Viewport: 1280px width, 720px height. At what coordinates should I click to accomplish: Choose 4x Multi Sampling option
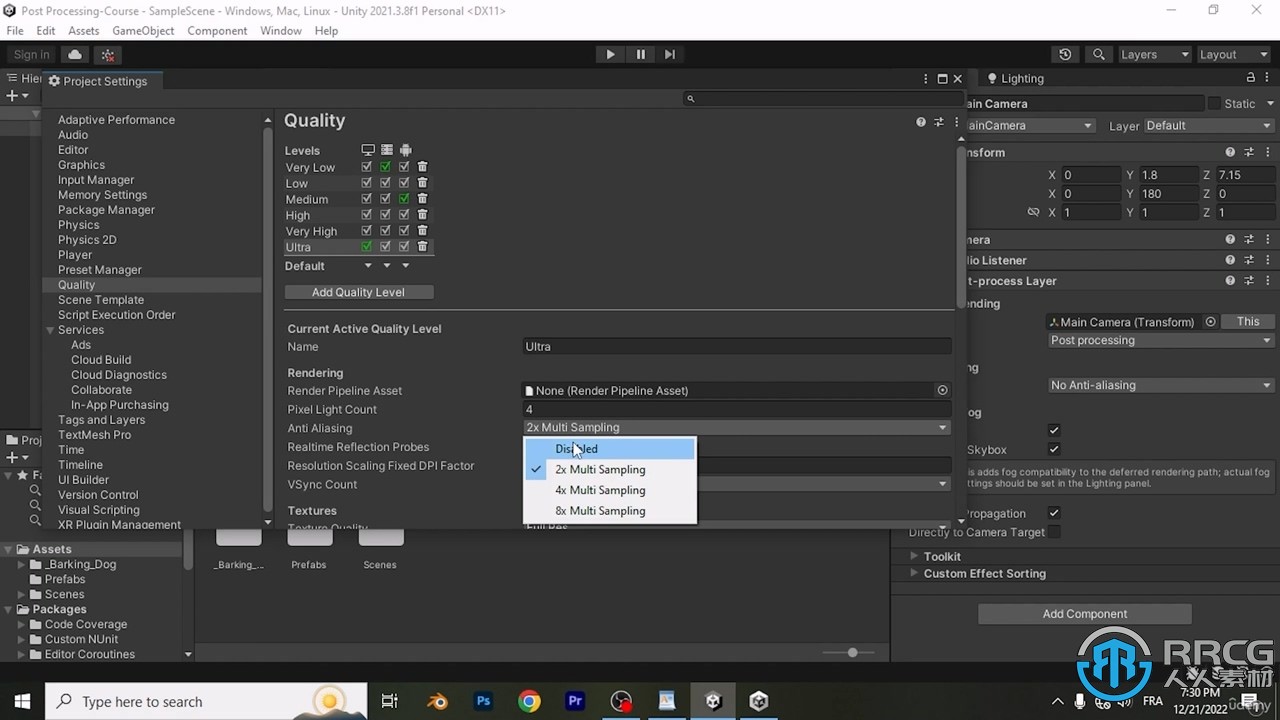(610, 490)
